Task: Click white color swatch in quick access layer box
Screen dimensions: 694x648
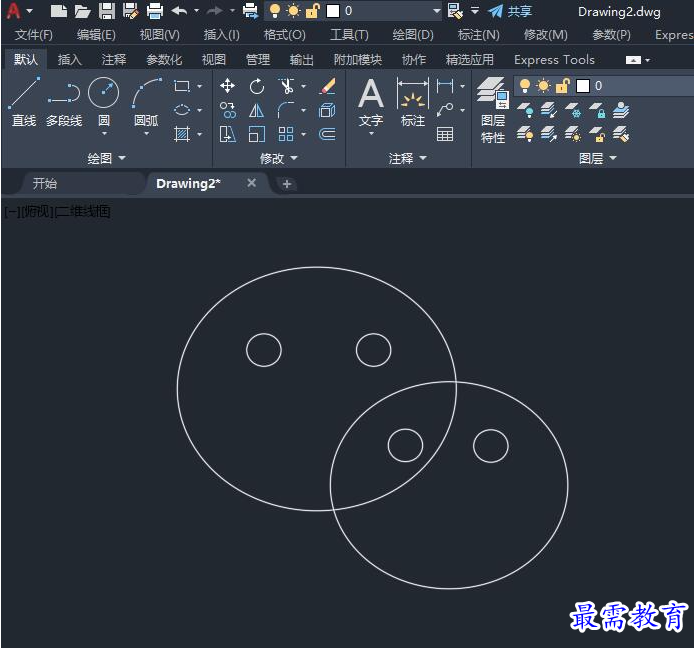Action: [x=333, y=11]
